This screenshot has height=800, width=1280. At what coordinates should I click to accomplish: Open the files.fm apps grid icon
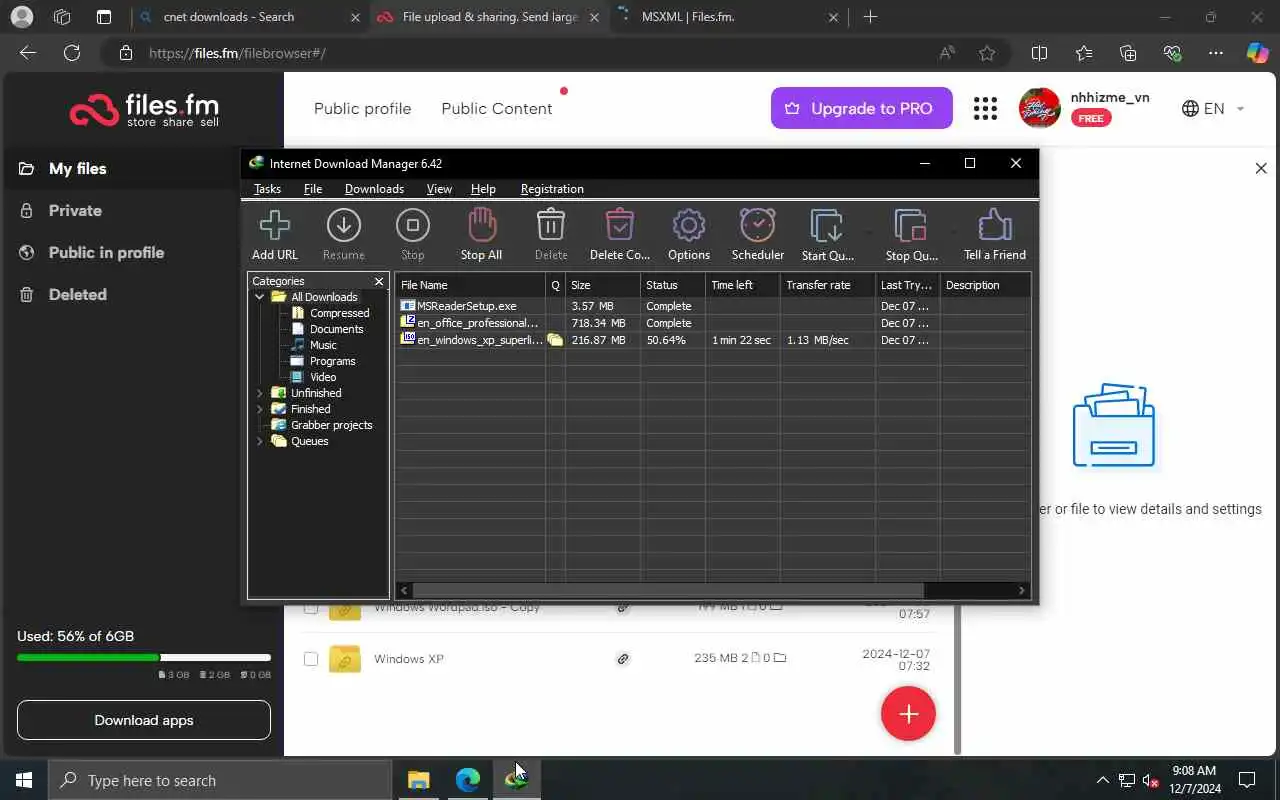(x=985, y=109)
